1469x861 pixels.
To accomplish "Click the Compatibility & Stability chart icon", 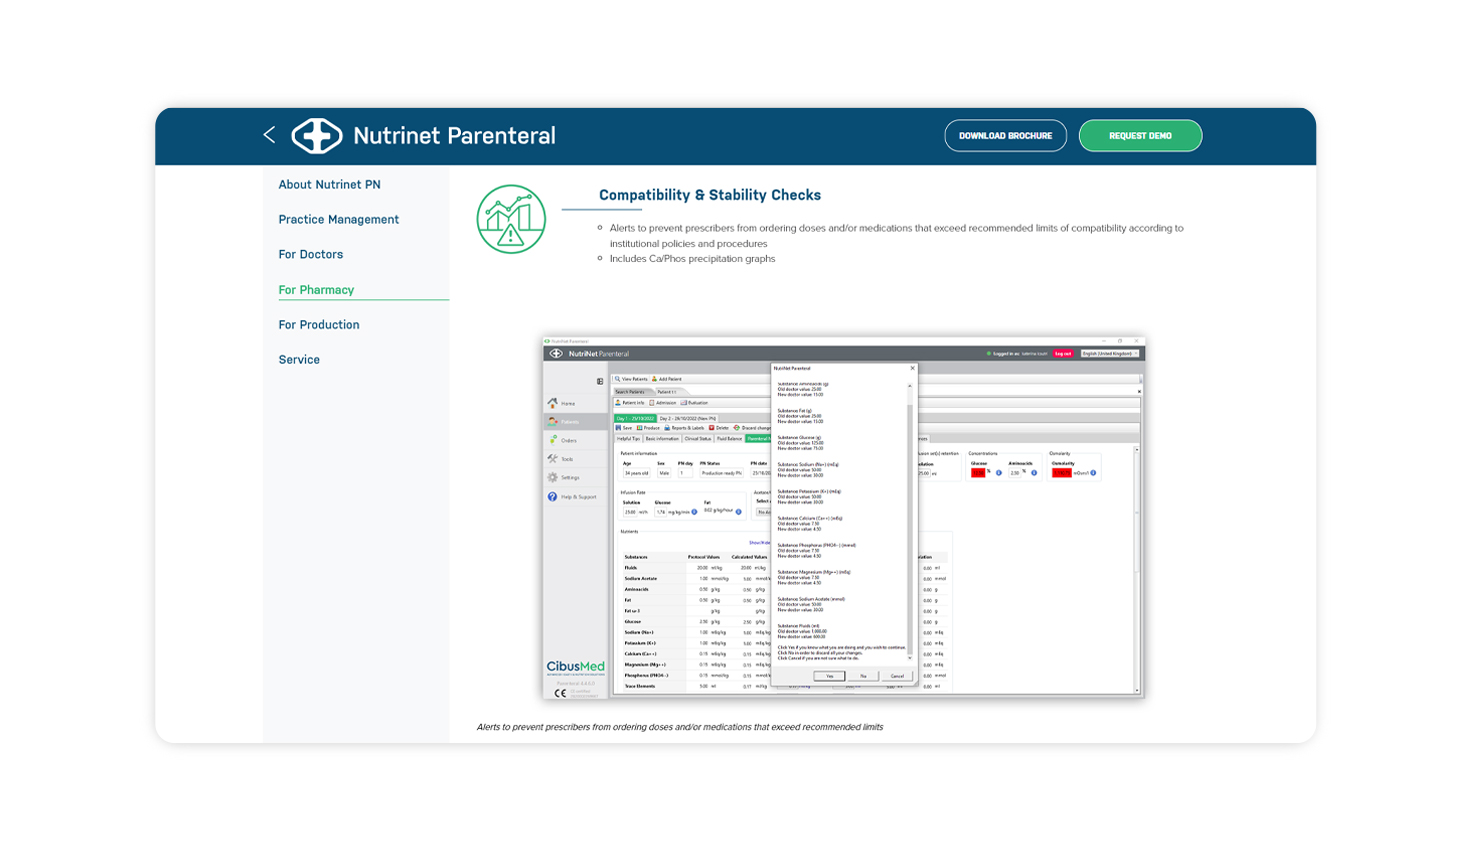I will click(511, 219).
